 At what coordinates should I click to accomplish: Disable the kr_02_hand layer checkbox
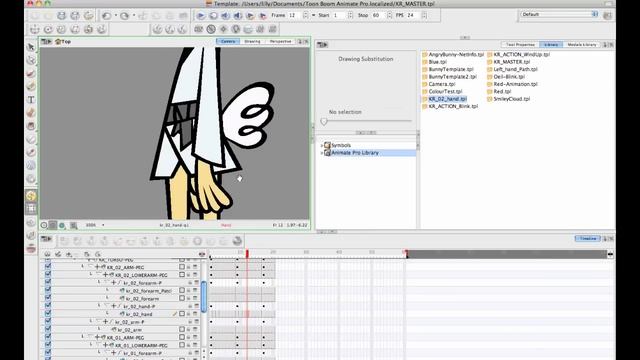point(48,313)
